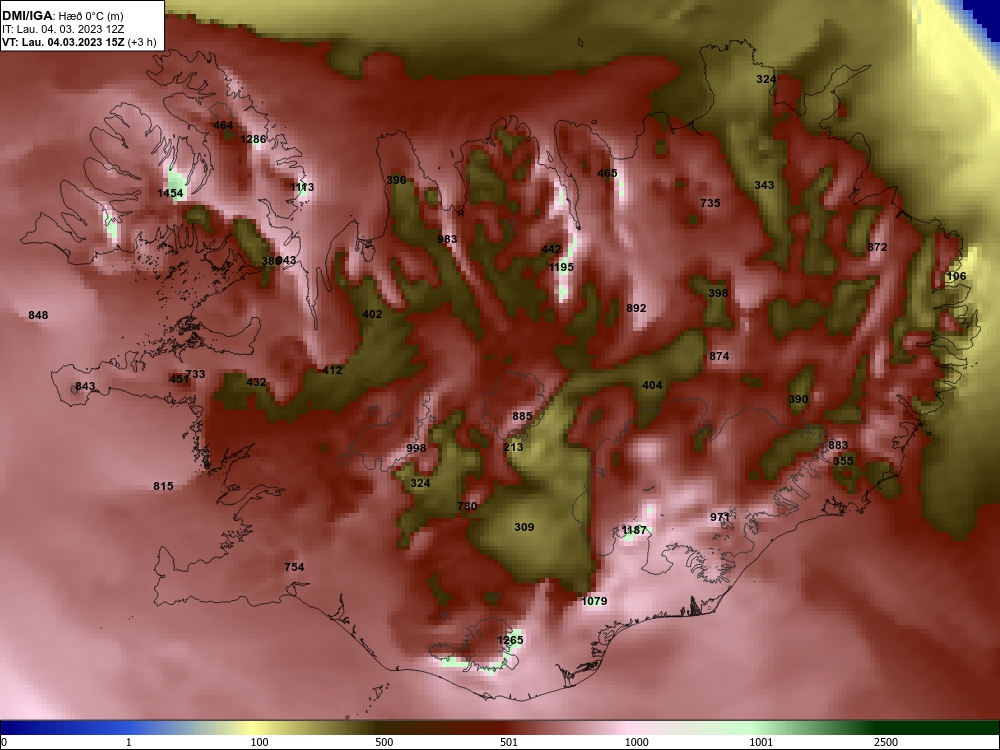Click the 1000 tick label on color scale
This screenshot has width=1000, height=750.
636,742
